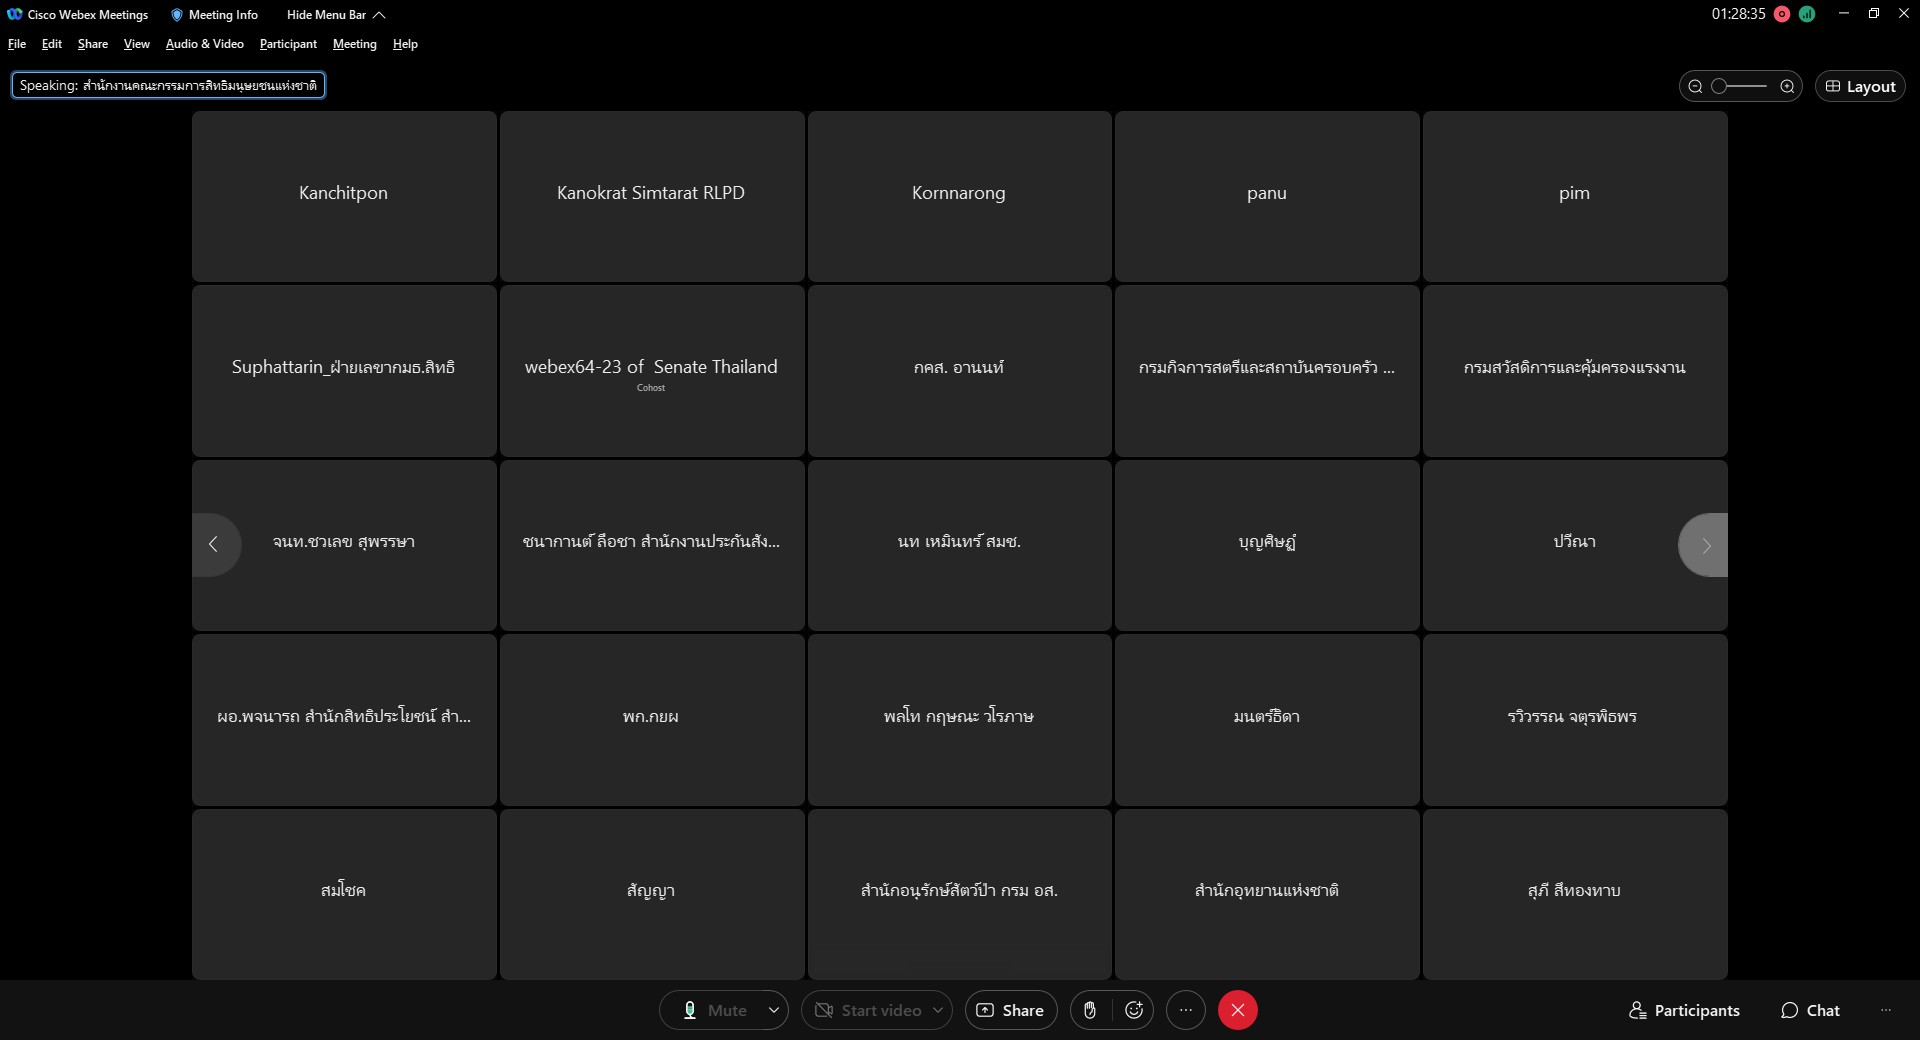1920x1040 pixels.
Task: Select the สมโชค participant tile
Action: (x=344, y=894)
